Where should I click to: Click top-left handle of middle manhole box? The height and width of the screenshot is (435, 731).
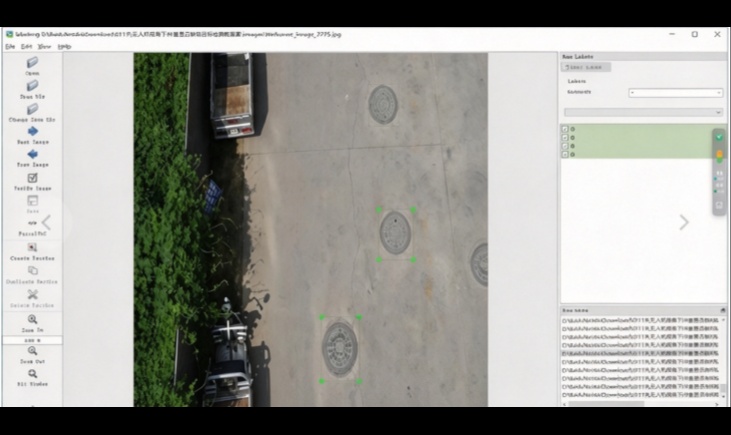click(x=379, y=210)
